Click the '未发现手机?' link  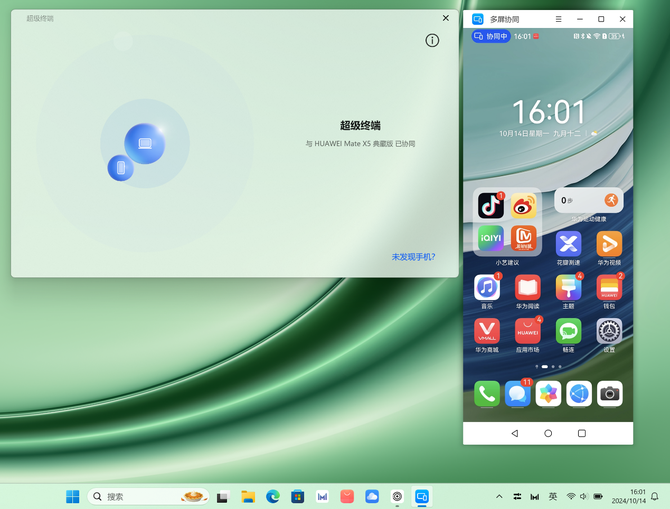tap(413, 257)
